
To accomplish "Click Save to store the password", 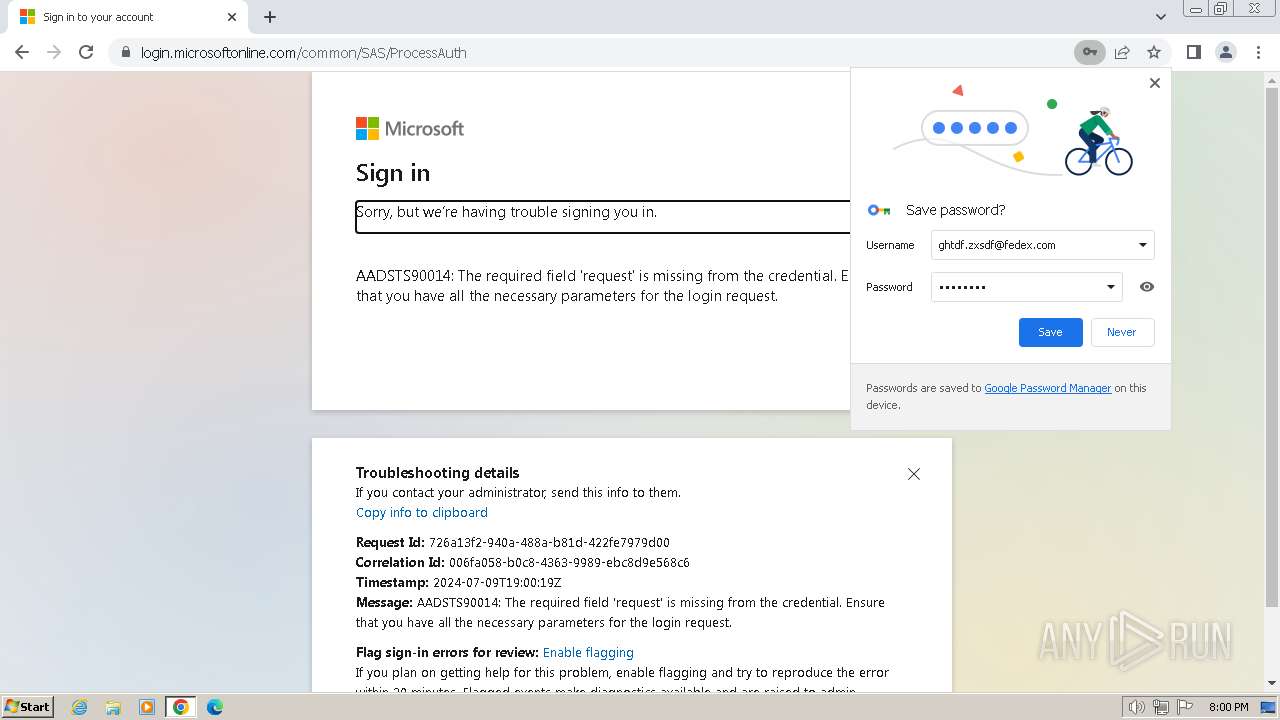I will pyautogui.click(x=1050, y=332).
